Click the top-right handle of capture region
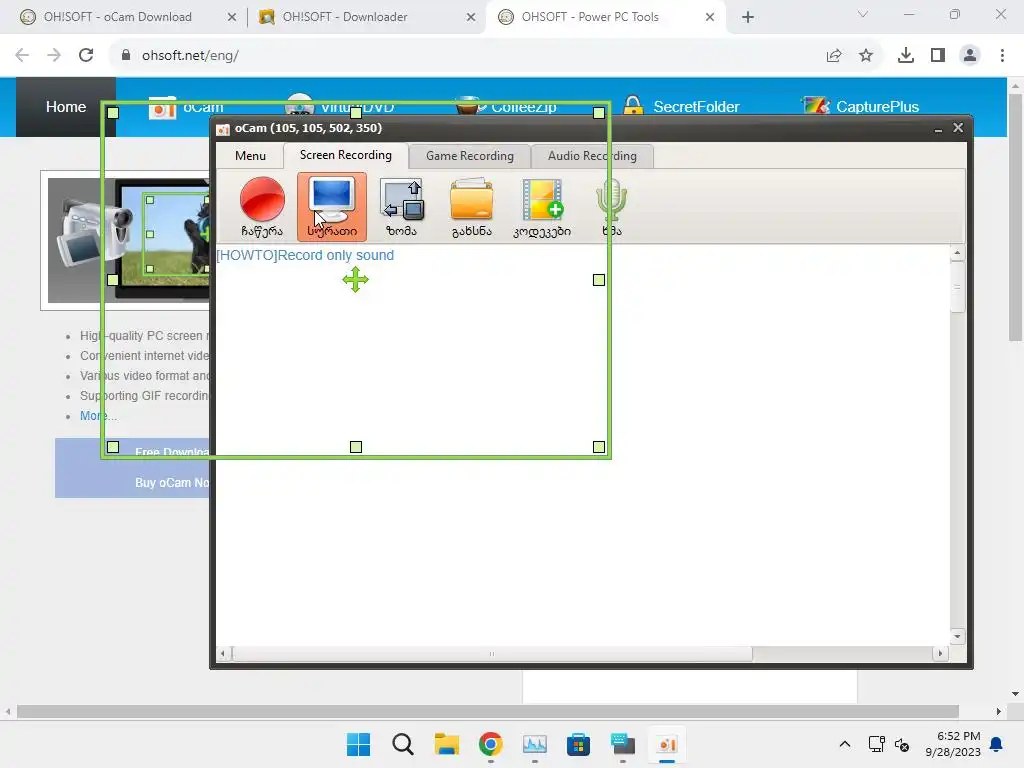1024x768 pixels. 599,113
